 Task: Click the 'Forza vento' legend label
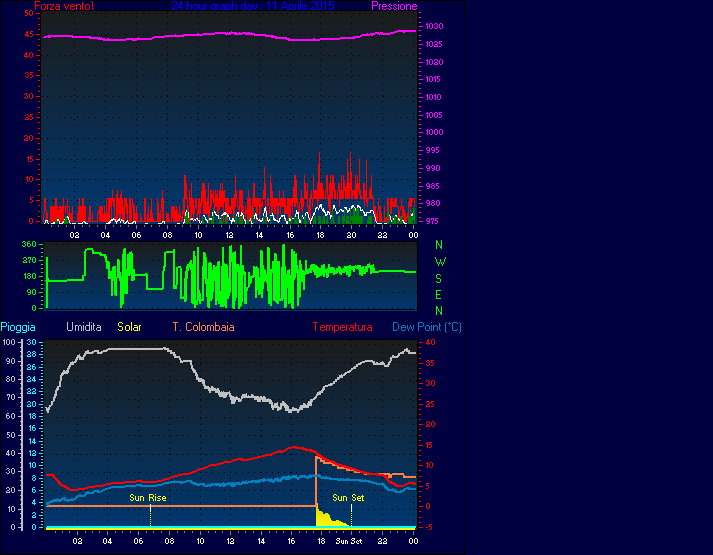[x=64, y=6]
